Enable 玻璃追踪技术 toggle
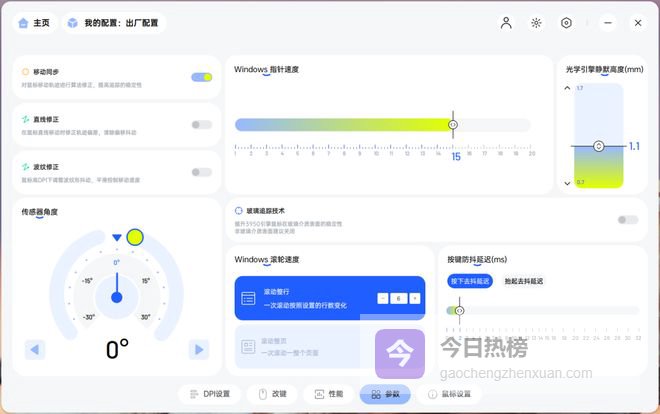 coord(627,220)
